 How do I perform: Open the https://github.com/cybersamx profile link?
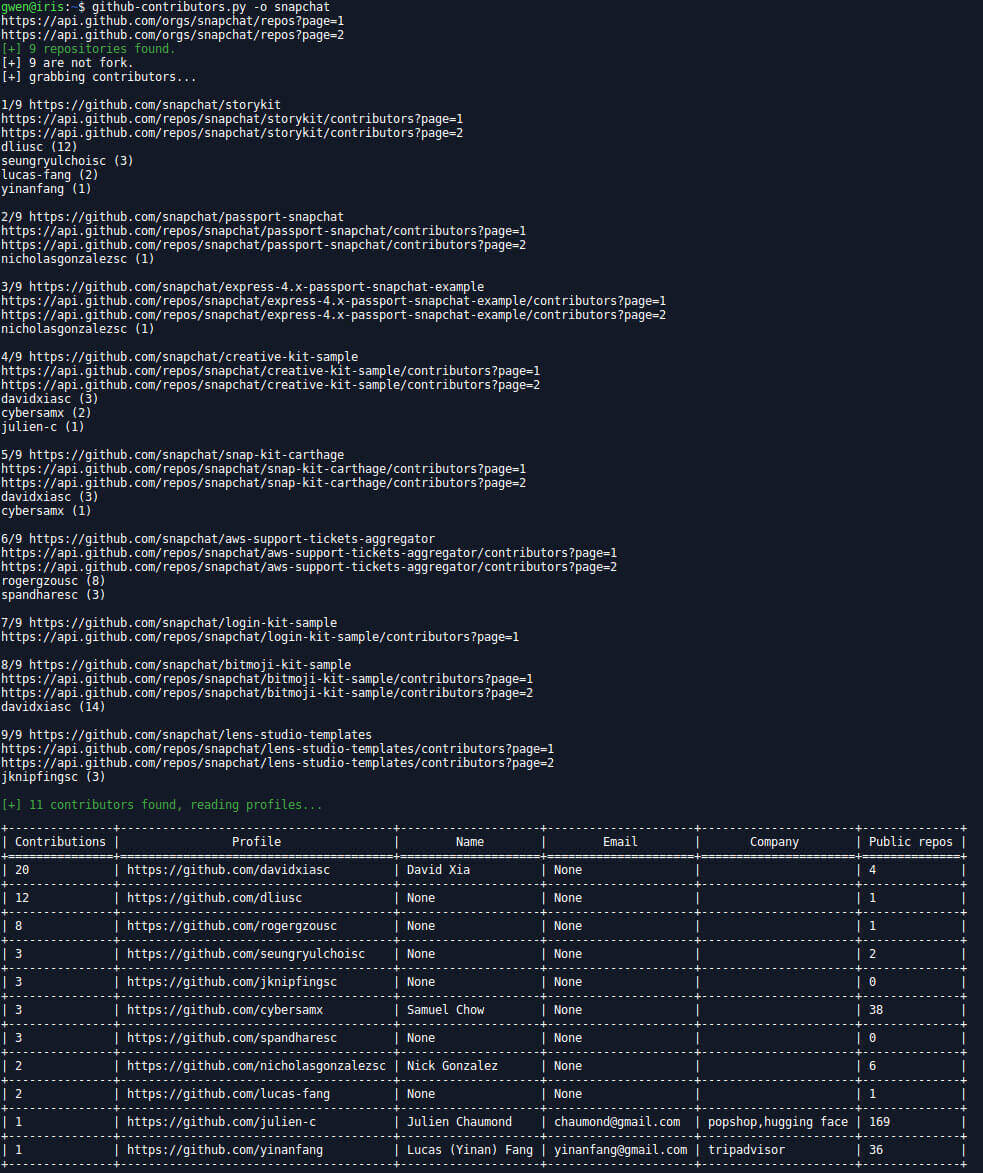point(225,1010)
